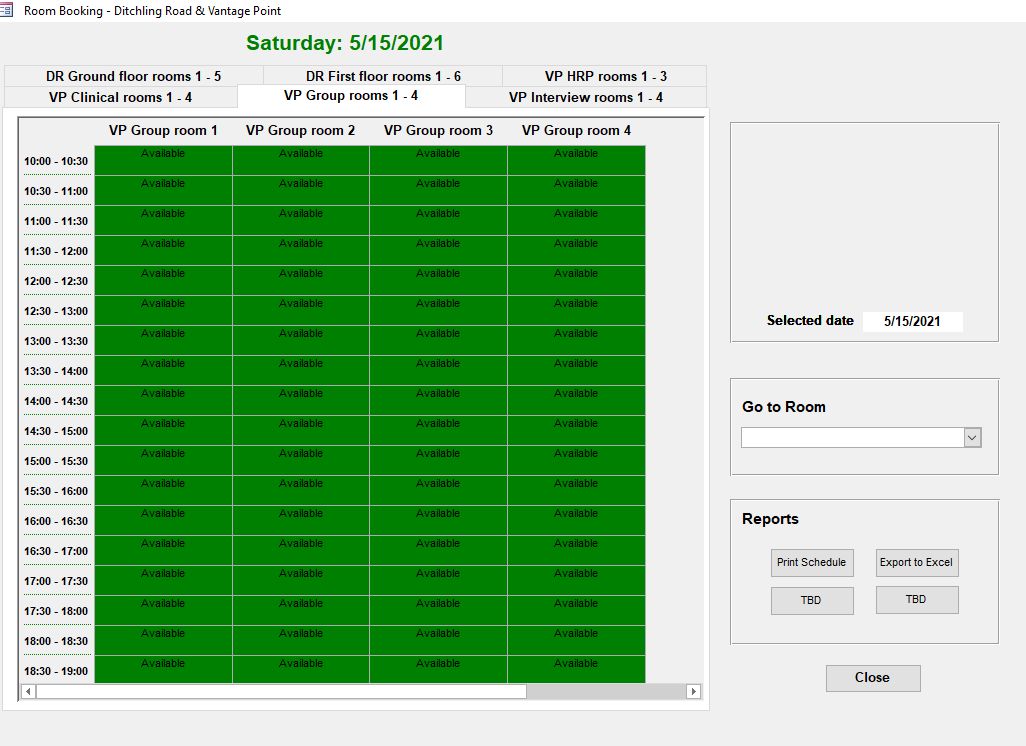Click schedule scrollbar left arrow
The height and width of the screenshot is (746, 1026).
28,691
